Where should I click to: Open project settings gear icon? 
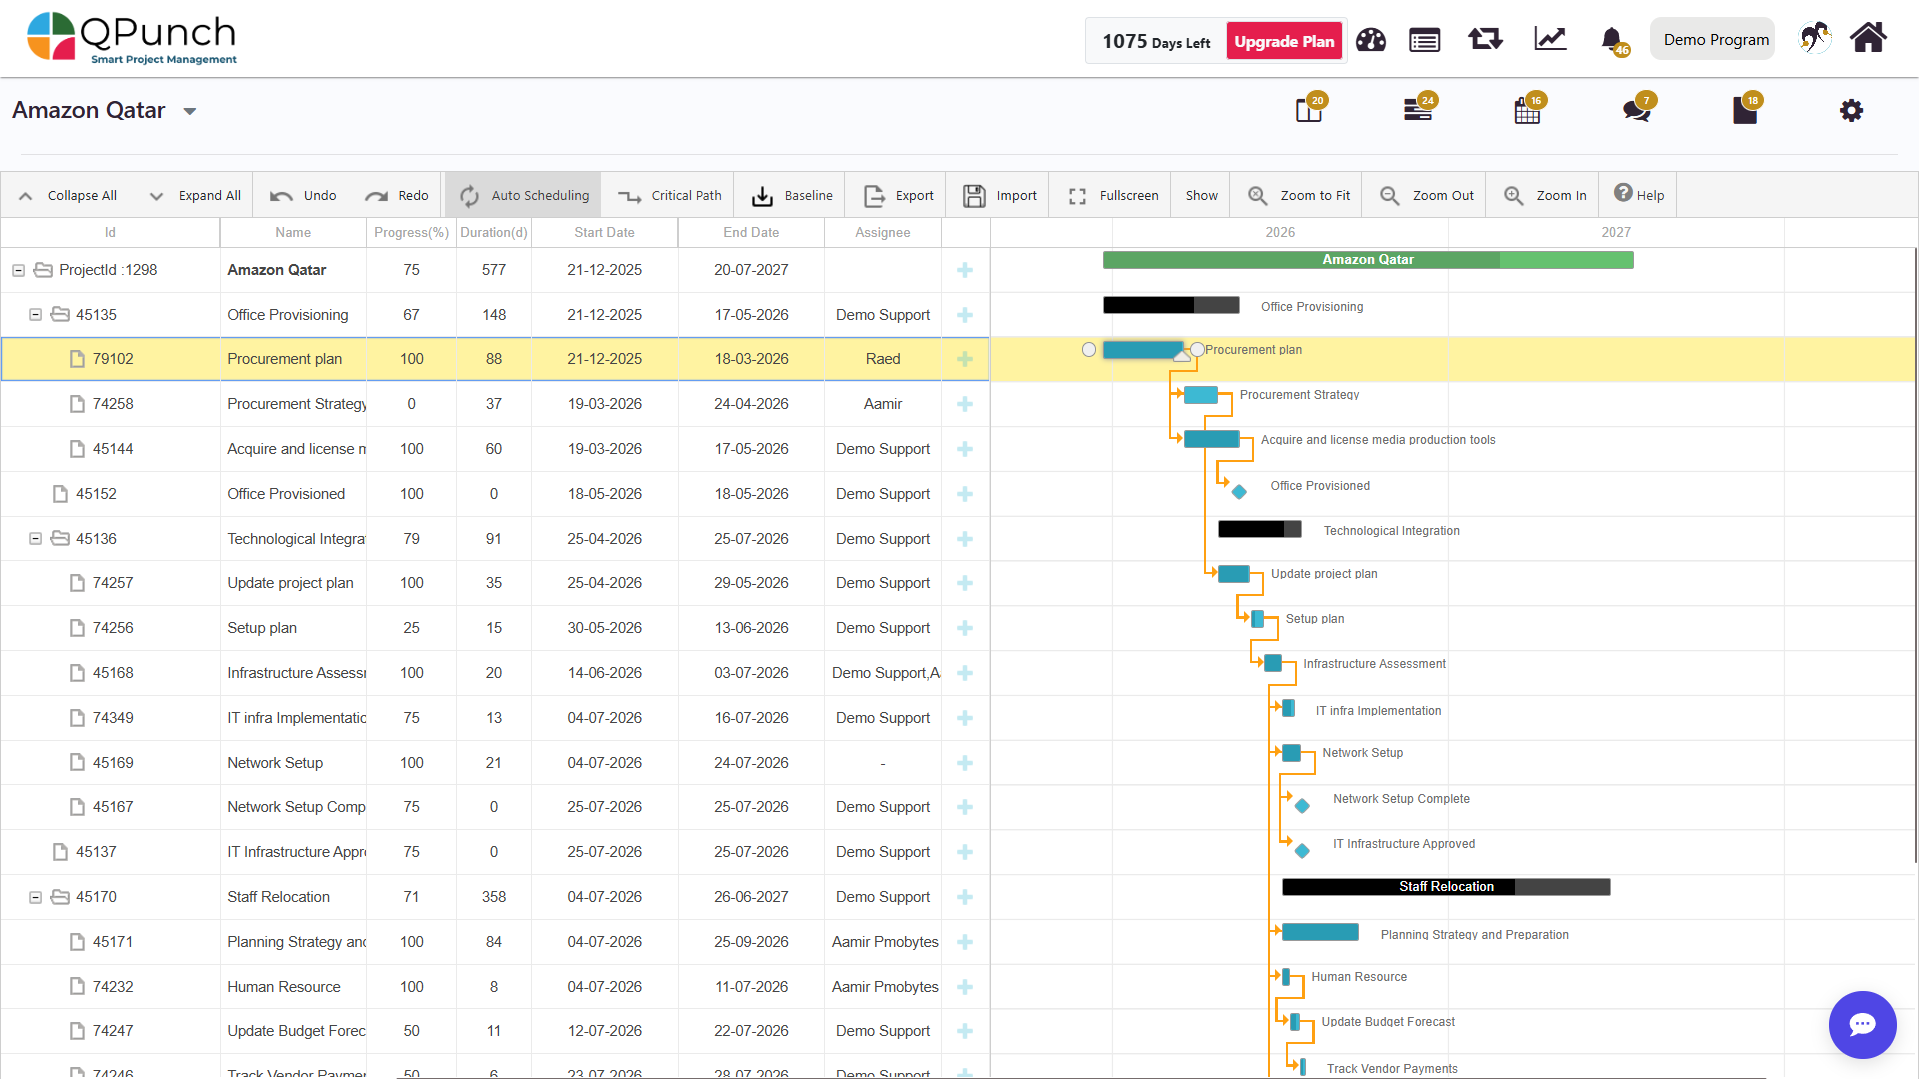coord(1851,111)
